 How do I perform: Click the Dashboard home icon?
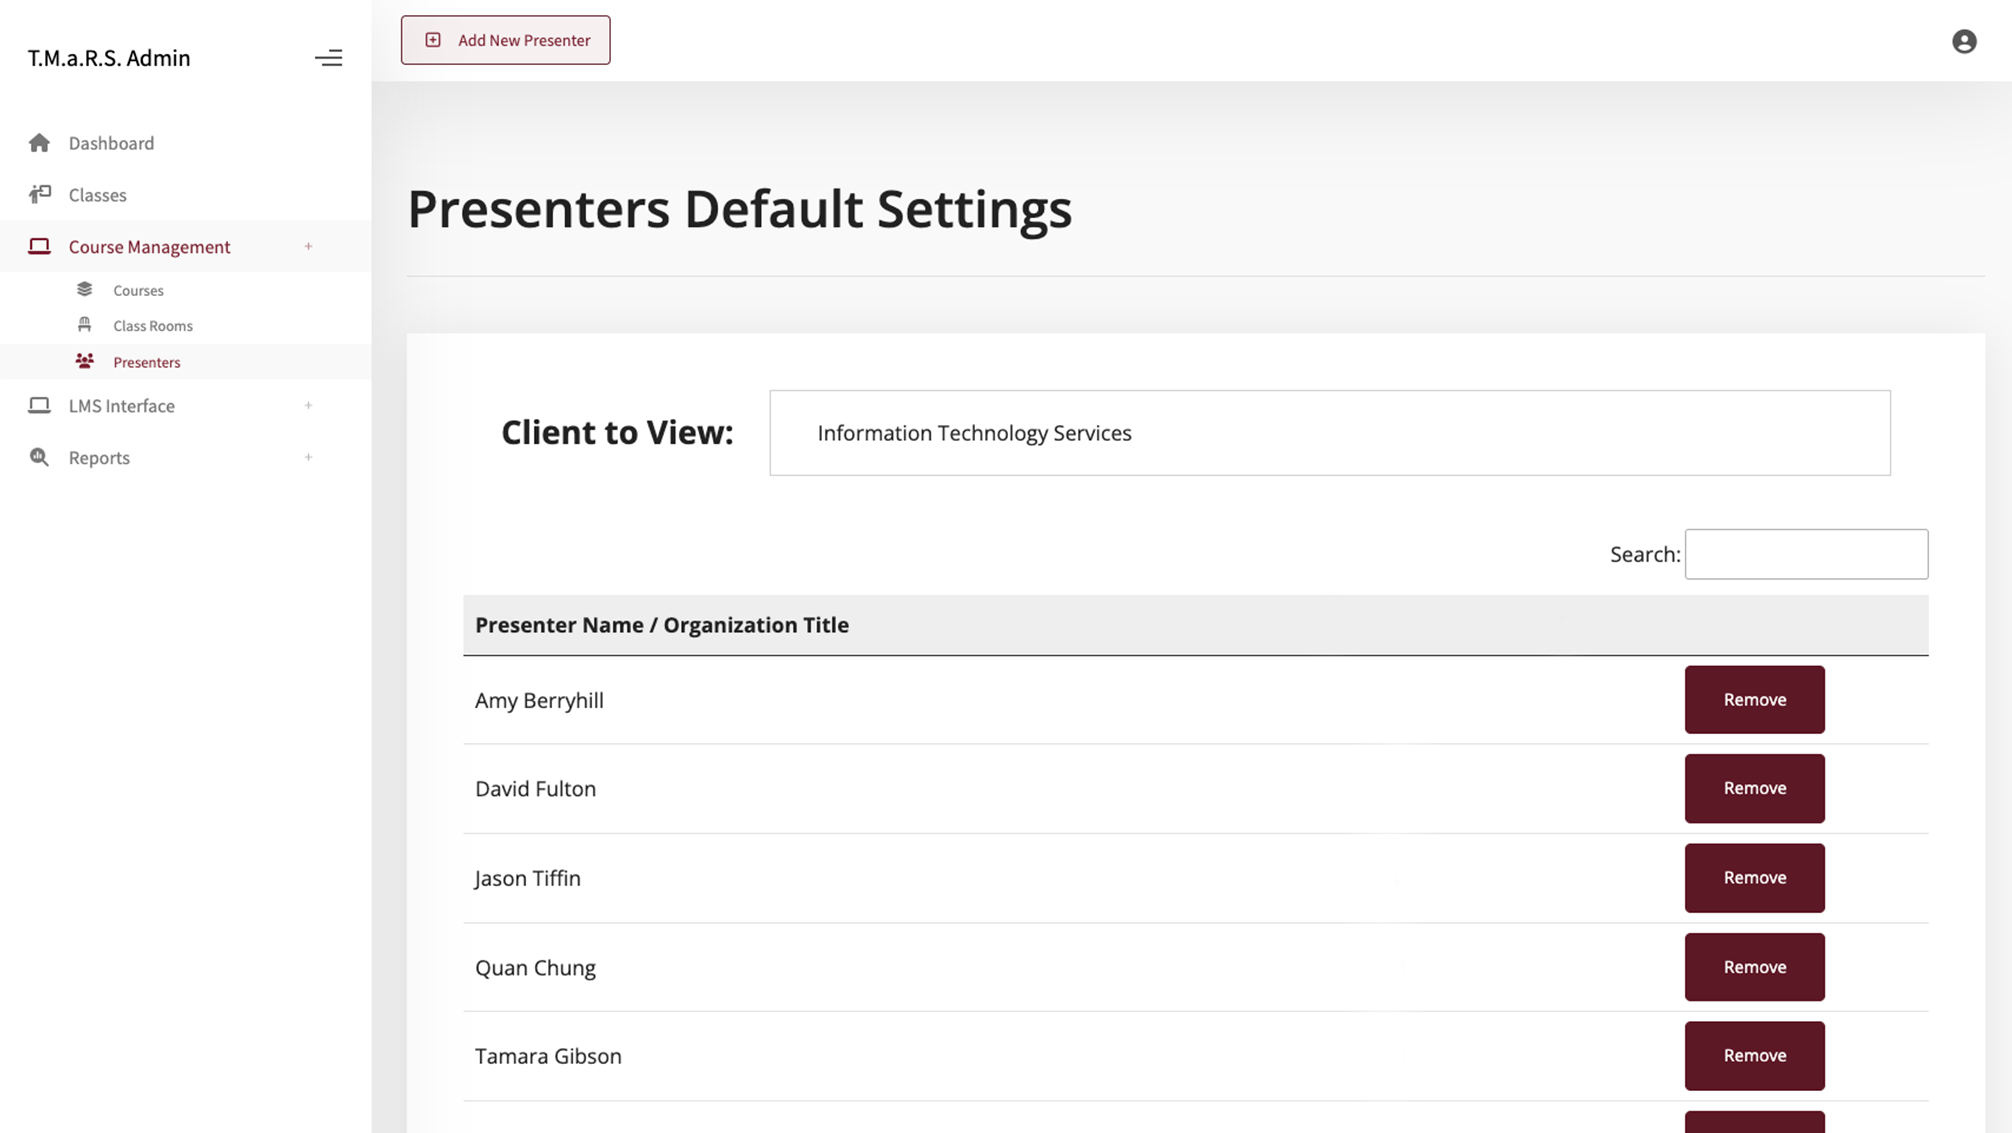[x=39, y=143]
